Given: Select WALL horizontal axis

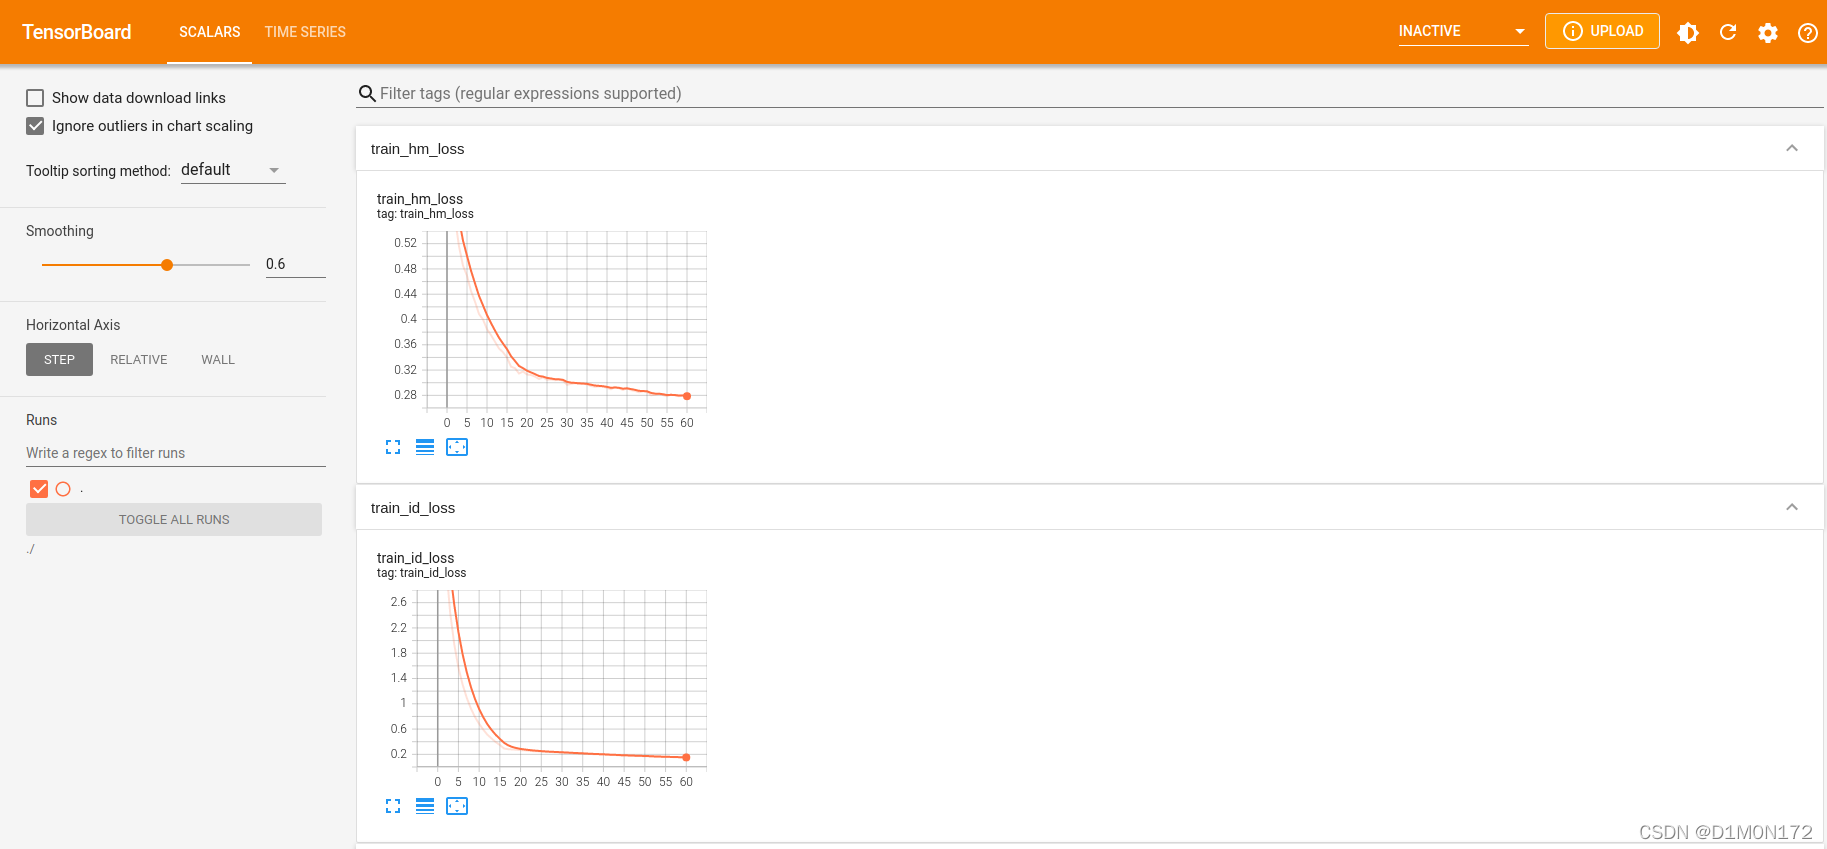Looking at the screenshot, I should [218, 360].
